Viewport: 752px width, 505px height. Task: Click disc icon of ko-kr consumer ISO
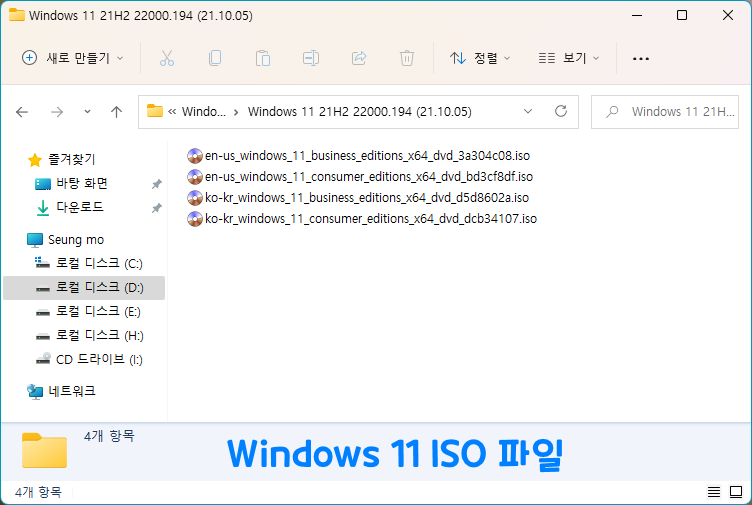pos(195,219)
